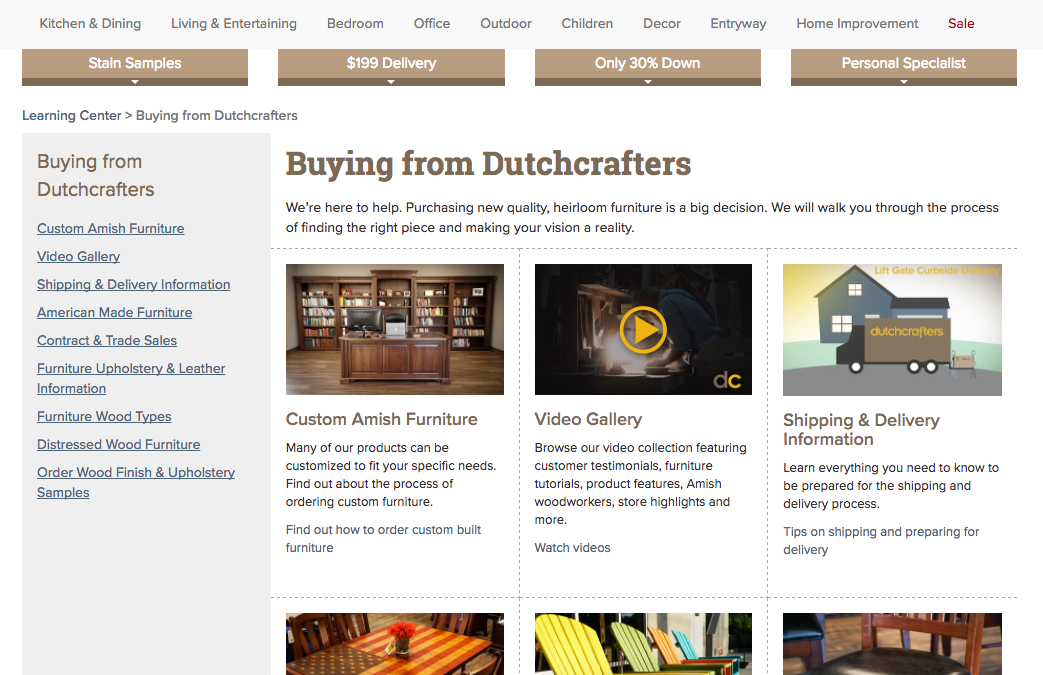Expand the Personal Specialist banner

pos(903,67)
